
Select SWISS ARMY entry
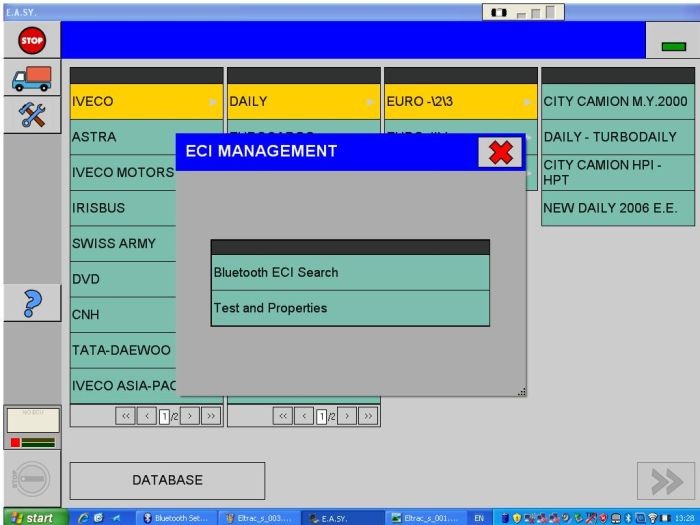(123, 243)
